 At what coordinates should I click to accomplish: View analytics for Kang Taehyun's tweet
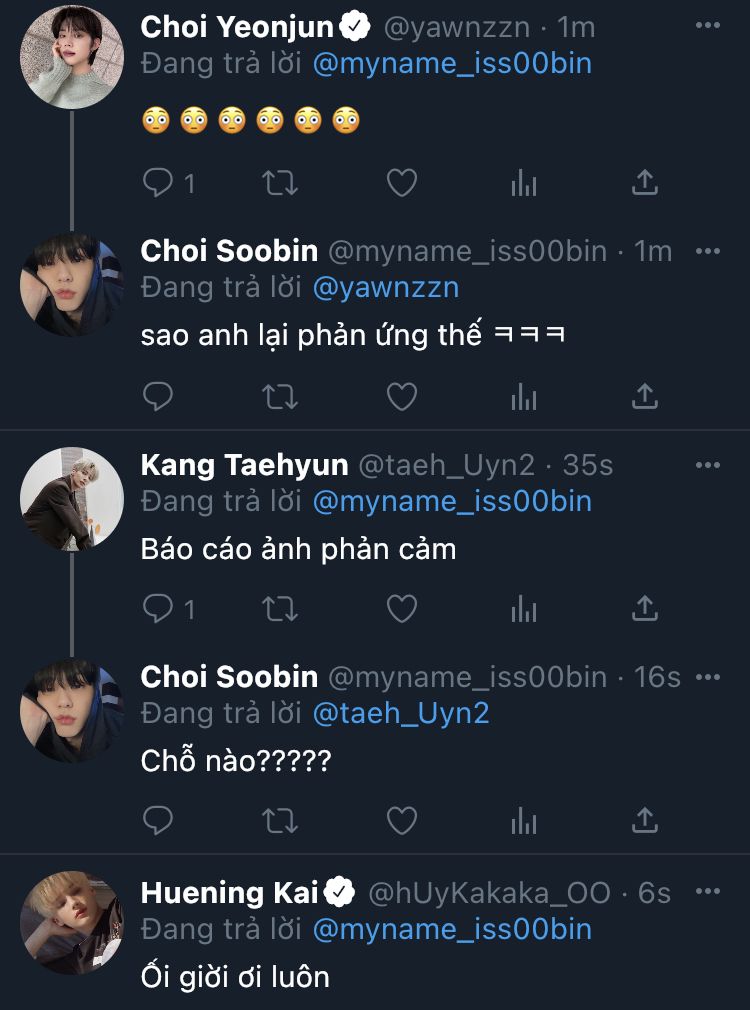524,607
